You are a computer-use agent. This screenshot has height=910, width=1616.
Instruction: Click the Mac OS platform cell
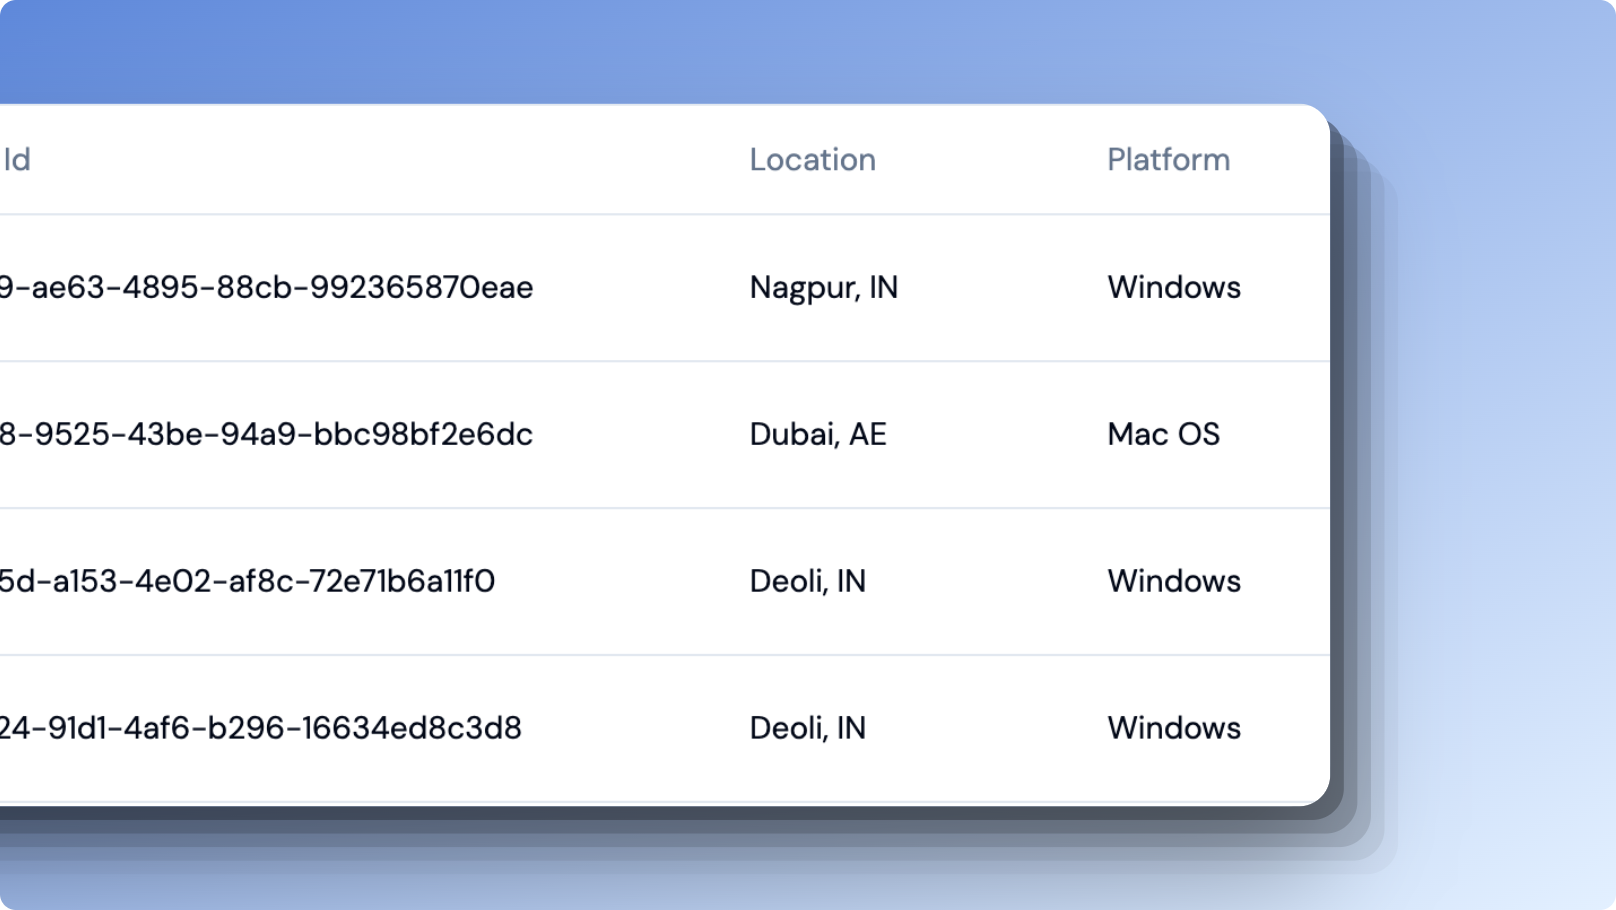(x=1163, y=434)
